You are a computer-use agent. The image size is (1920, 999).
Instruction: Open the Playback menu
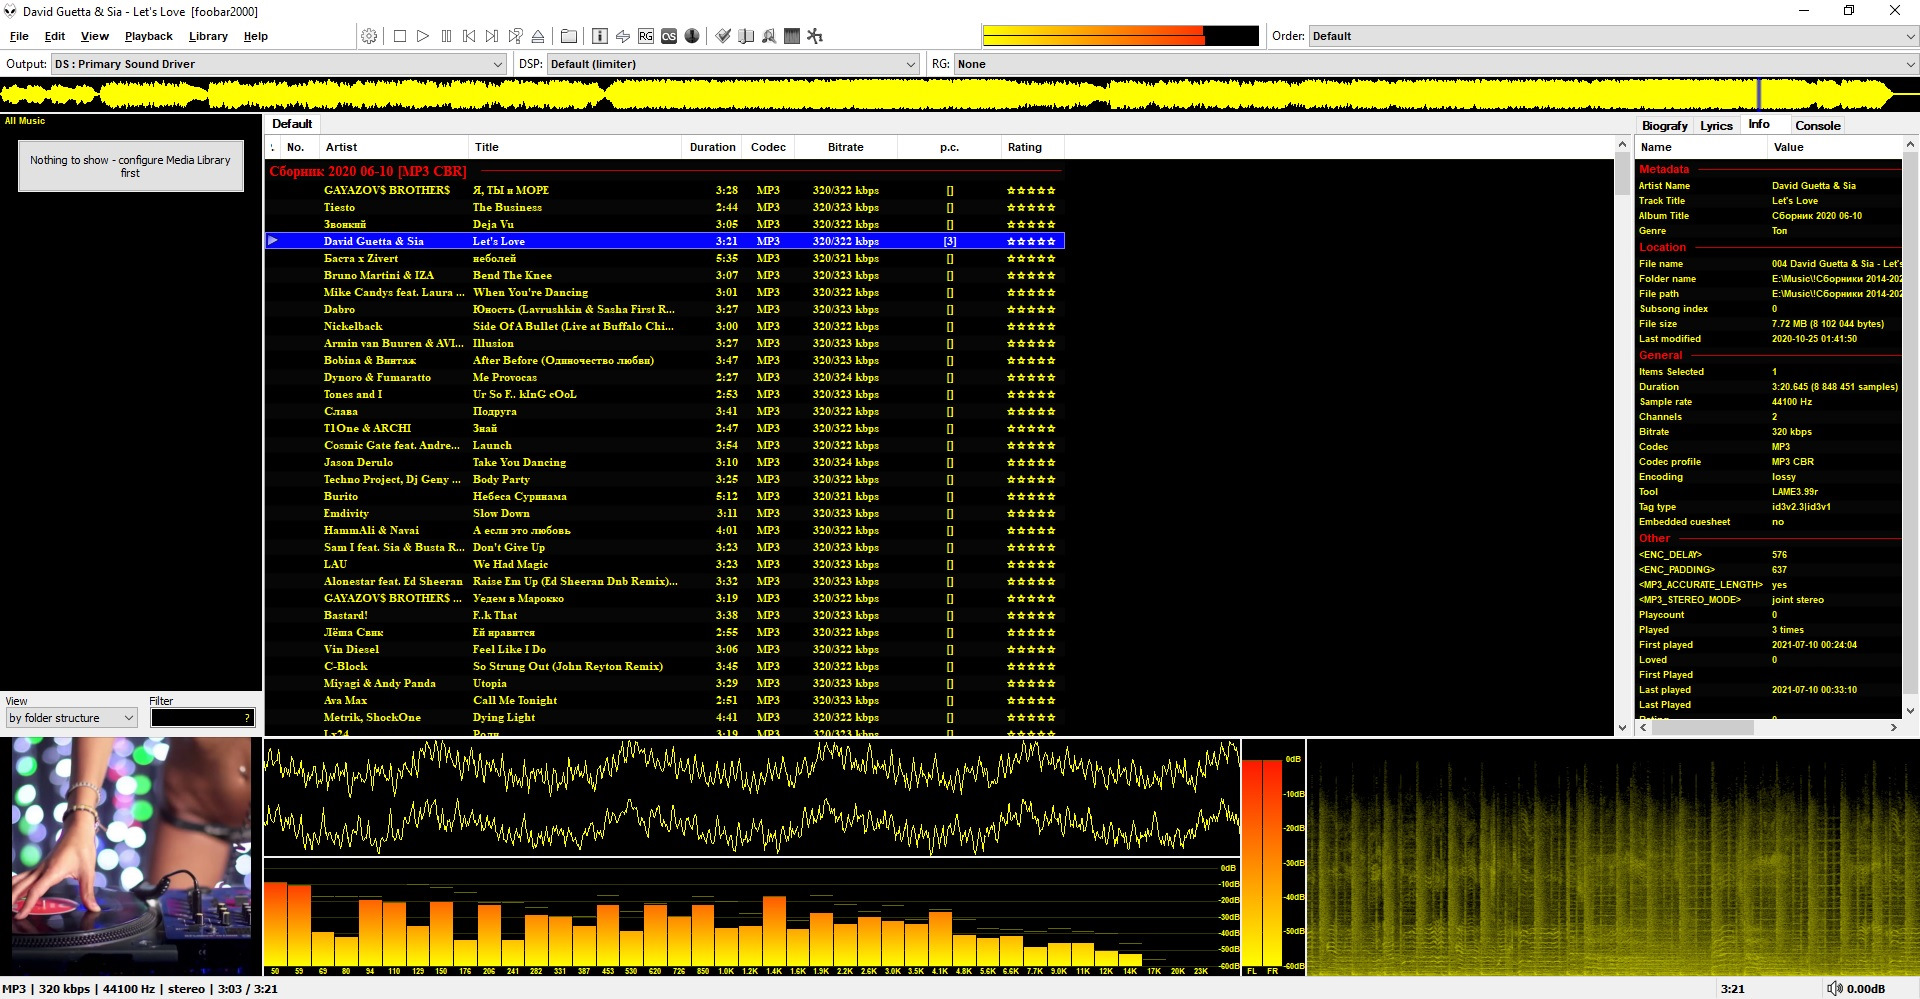pyautogui.click(x=149, y=36)
